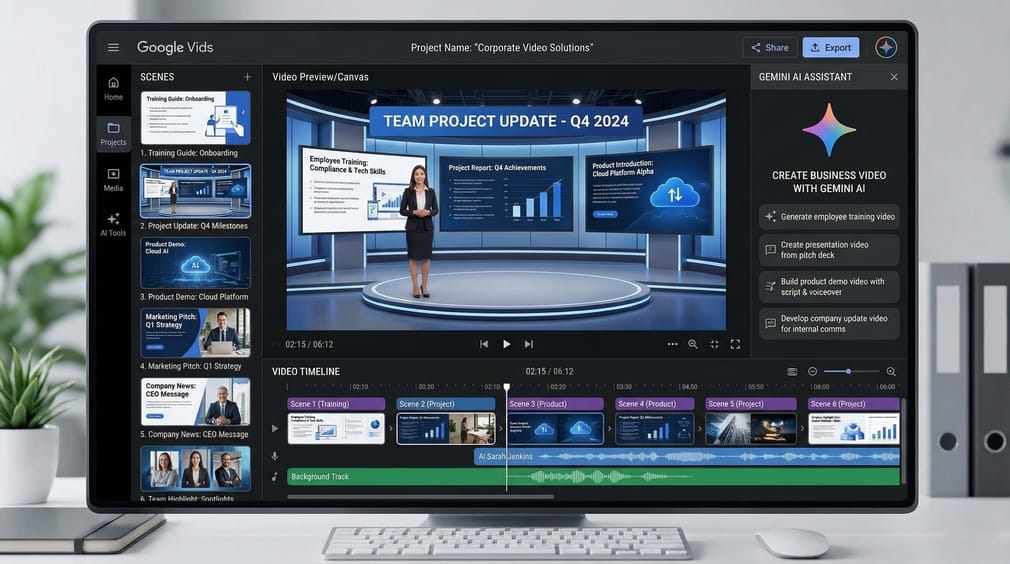Toggle the voiceover microphone track

275,456
